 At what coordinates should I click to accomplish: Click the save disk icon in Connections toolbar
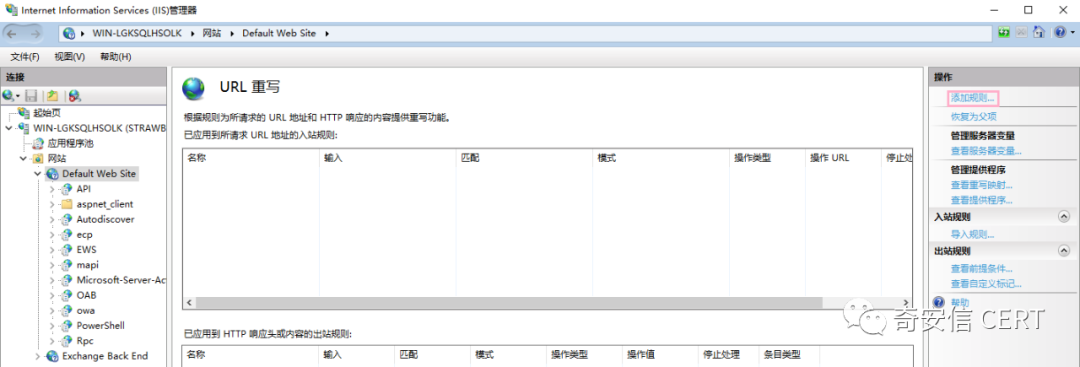click(x=30, y=96)
